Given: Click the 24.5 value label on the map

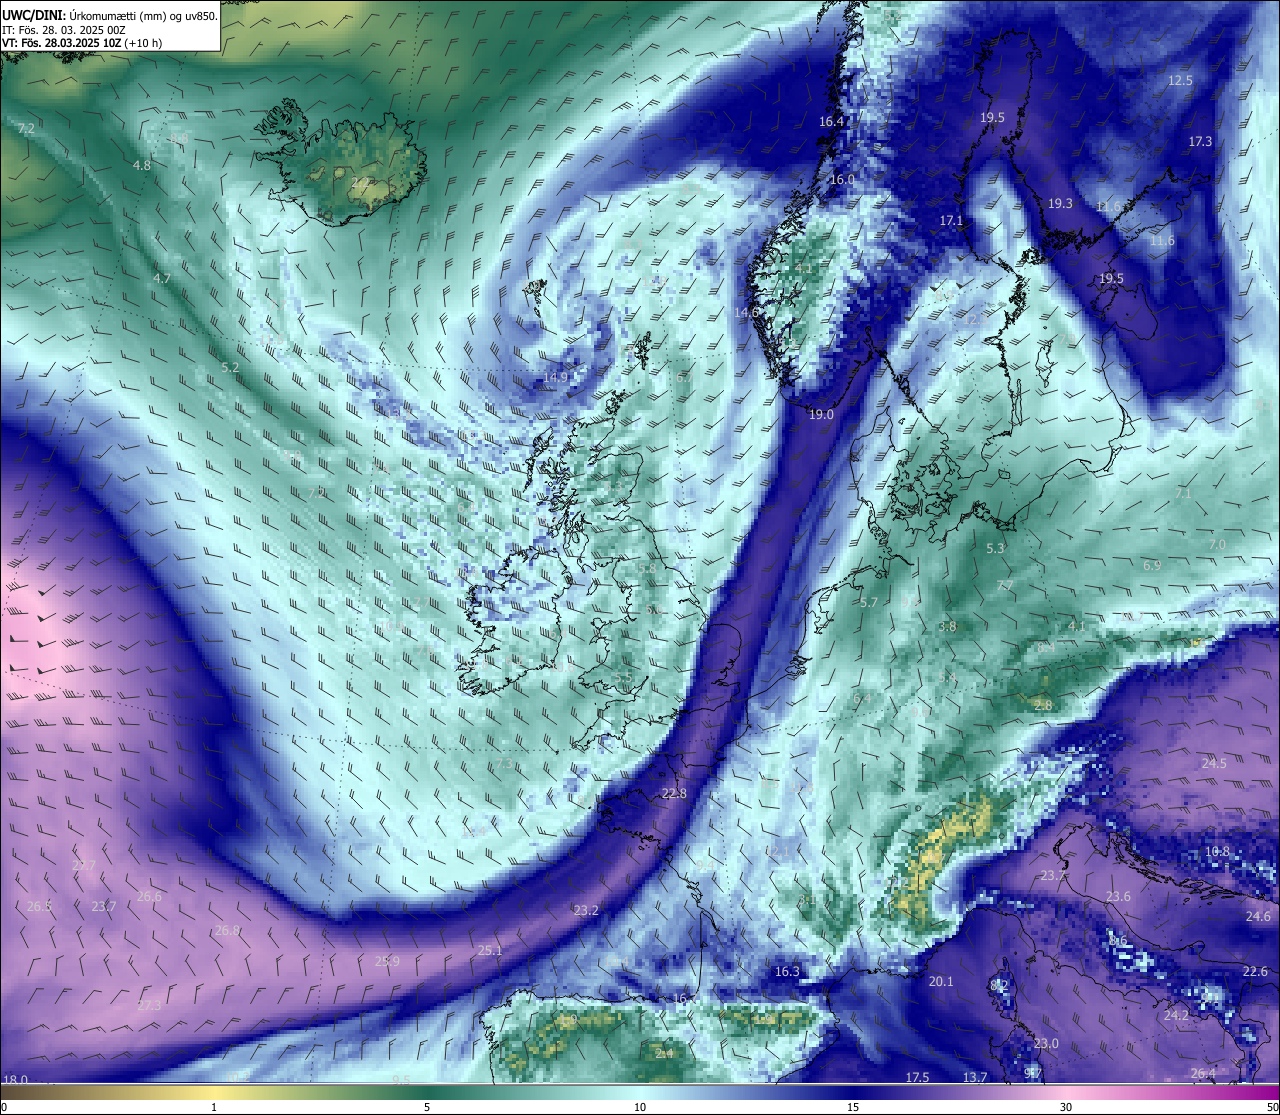Looking at the screenshot, I should (1214, 764).
